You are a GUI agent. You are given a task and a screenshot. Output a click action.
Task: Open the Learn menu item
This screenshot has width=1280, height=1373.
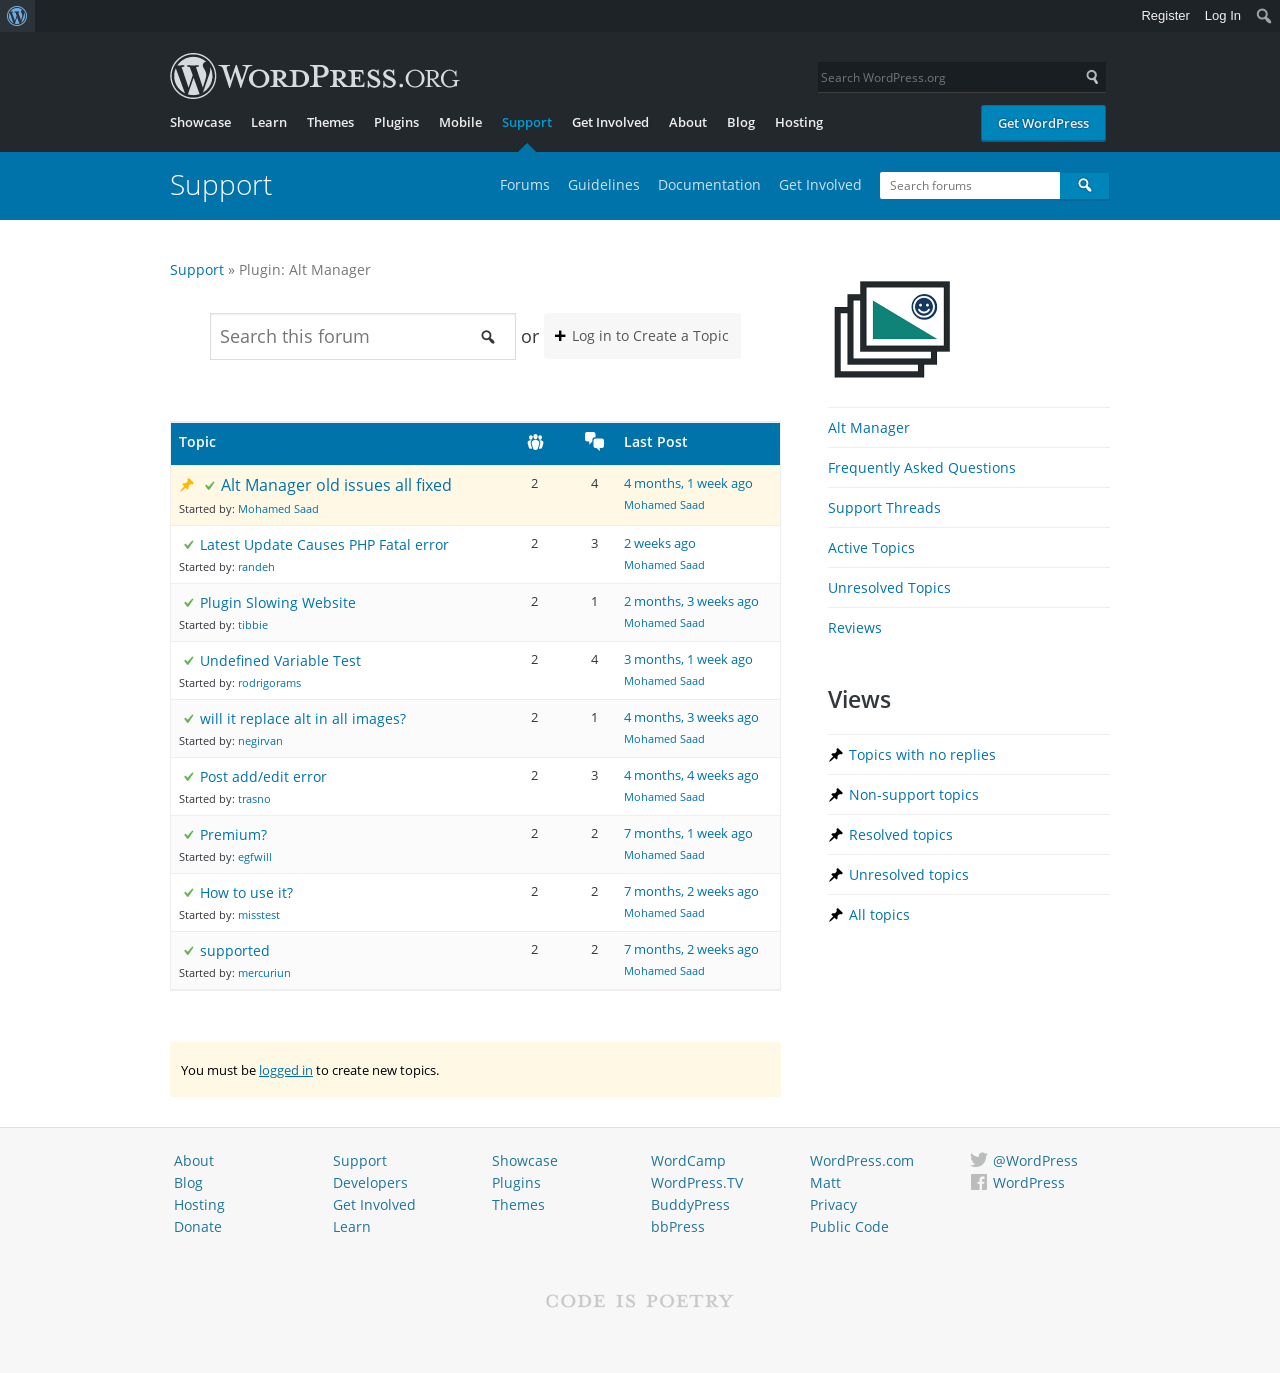269,122
